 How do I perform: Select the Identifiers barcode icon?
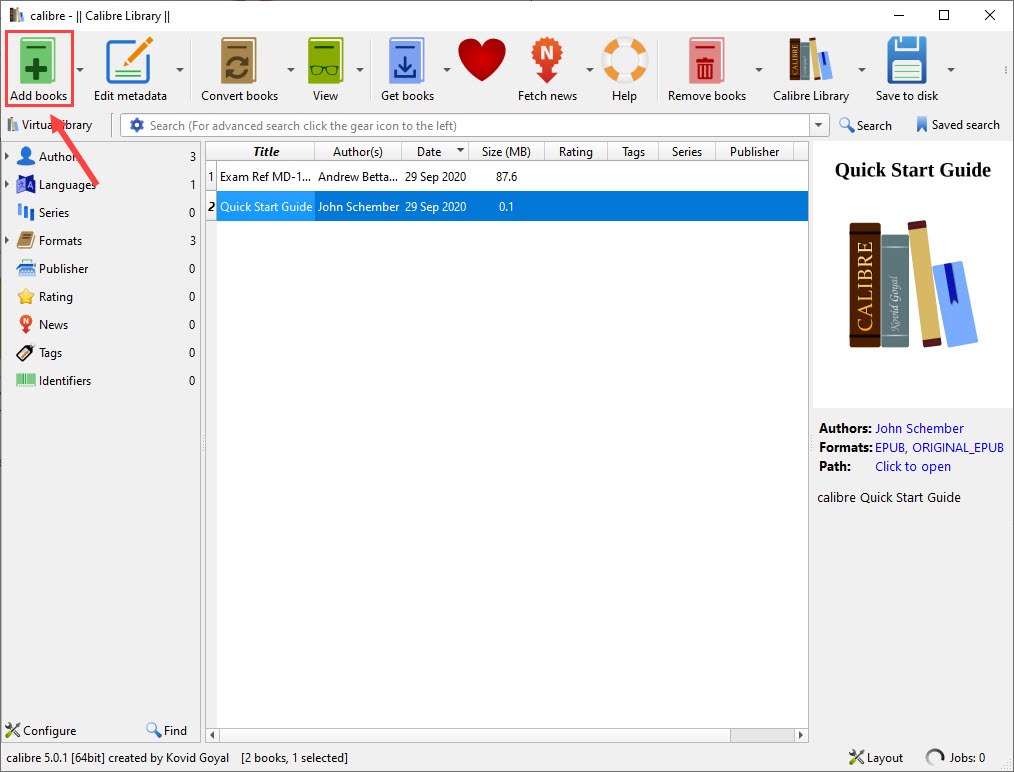25,380
